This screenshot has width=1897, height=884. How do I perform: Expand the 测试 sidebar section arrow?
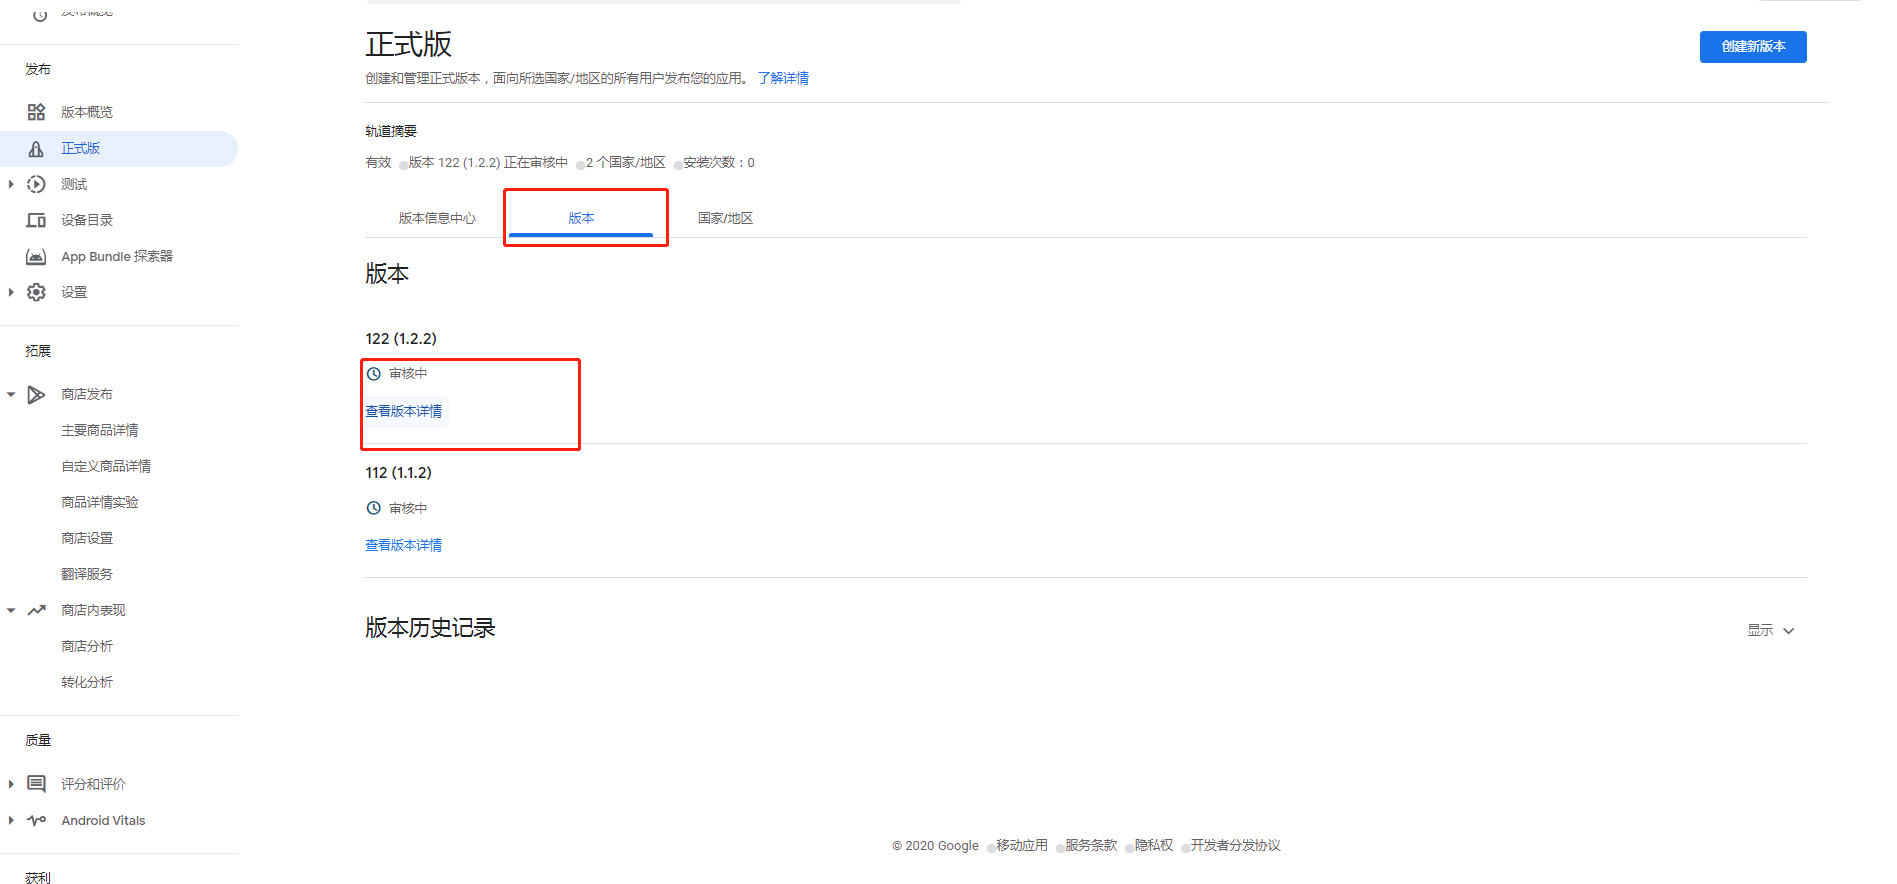pyautogui.click(x=11, y=184)
